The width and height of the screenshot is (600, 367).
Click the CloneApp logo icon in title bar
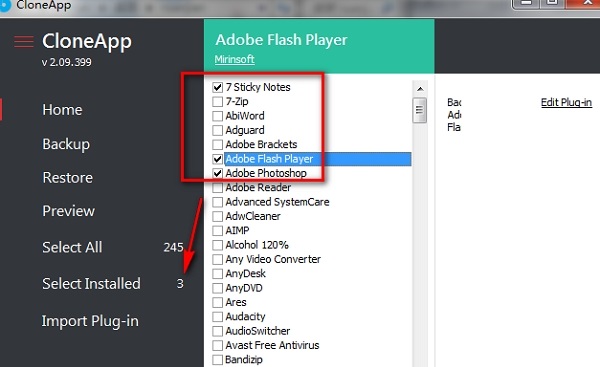[x=5, y=7]
